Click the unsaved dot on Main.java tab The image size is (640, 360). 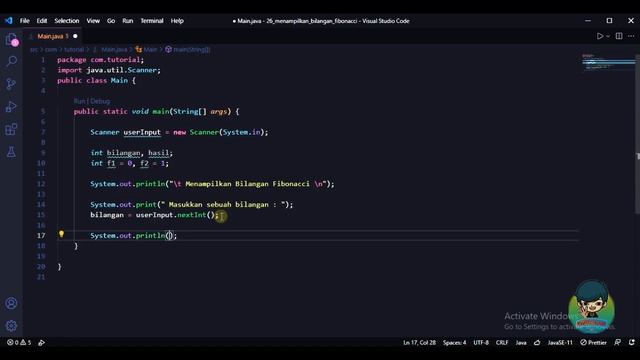(75, 36)
